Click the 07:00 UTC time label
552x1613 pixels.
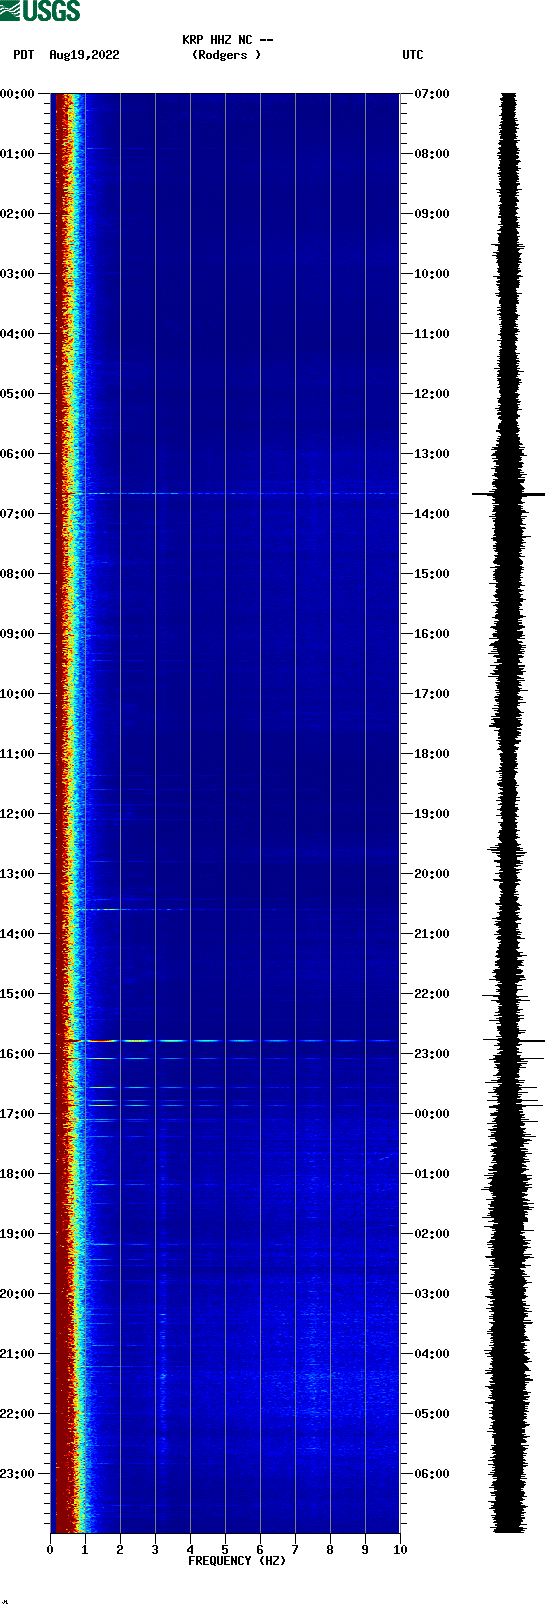click(x=432, y=94)
